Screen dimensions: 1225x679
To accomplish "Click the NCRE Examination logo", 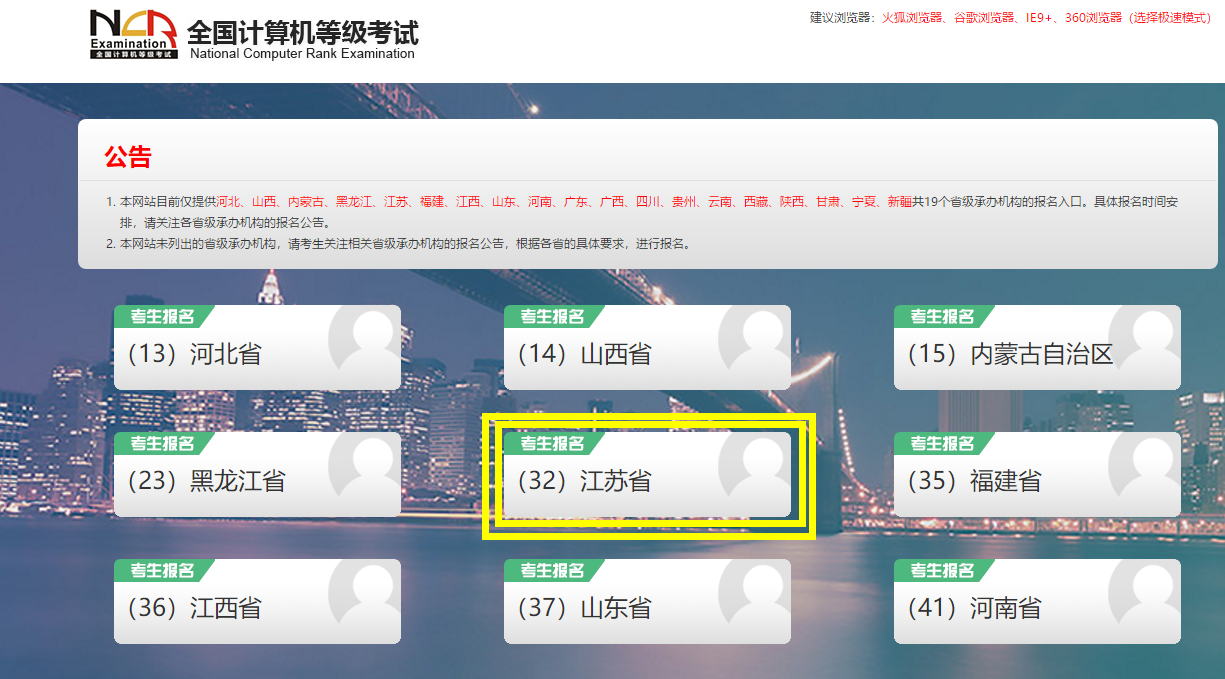I will click(x=133, y=35).
